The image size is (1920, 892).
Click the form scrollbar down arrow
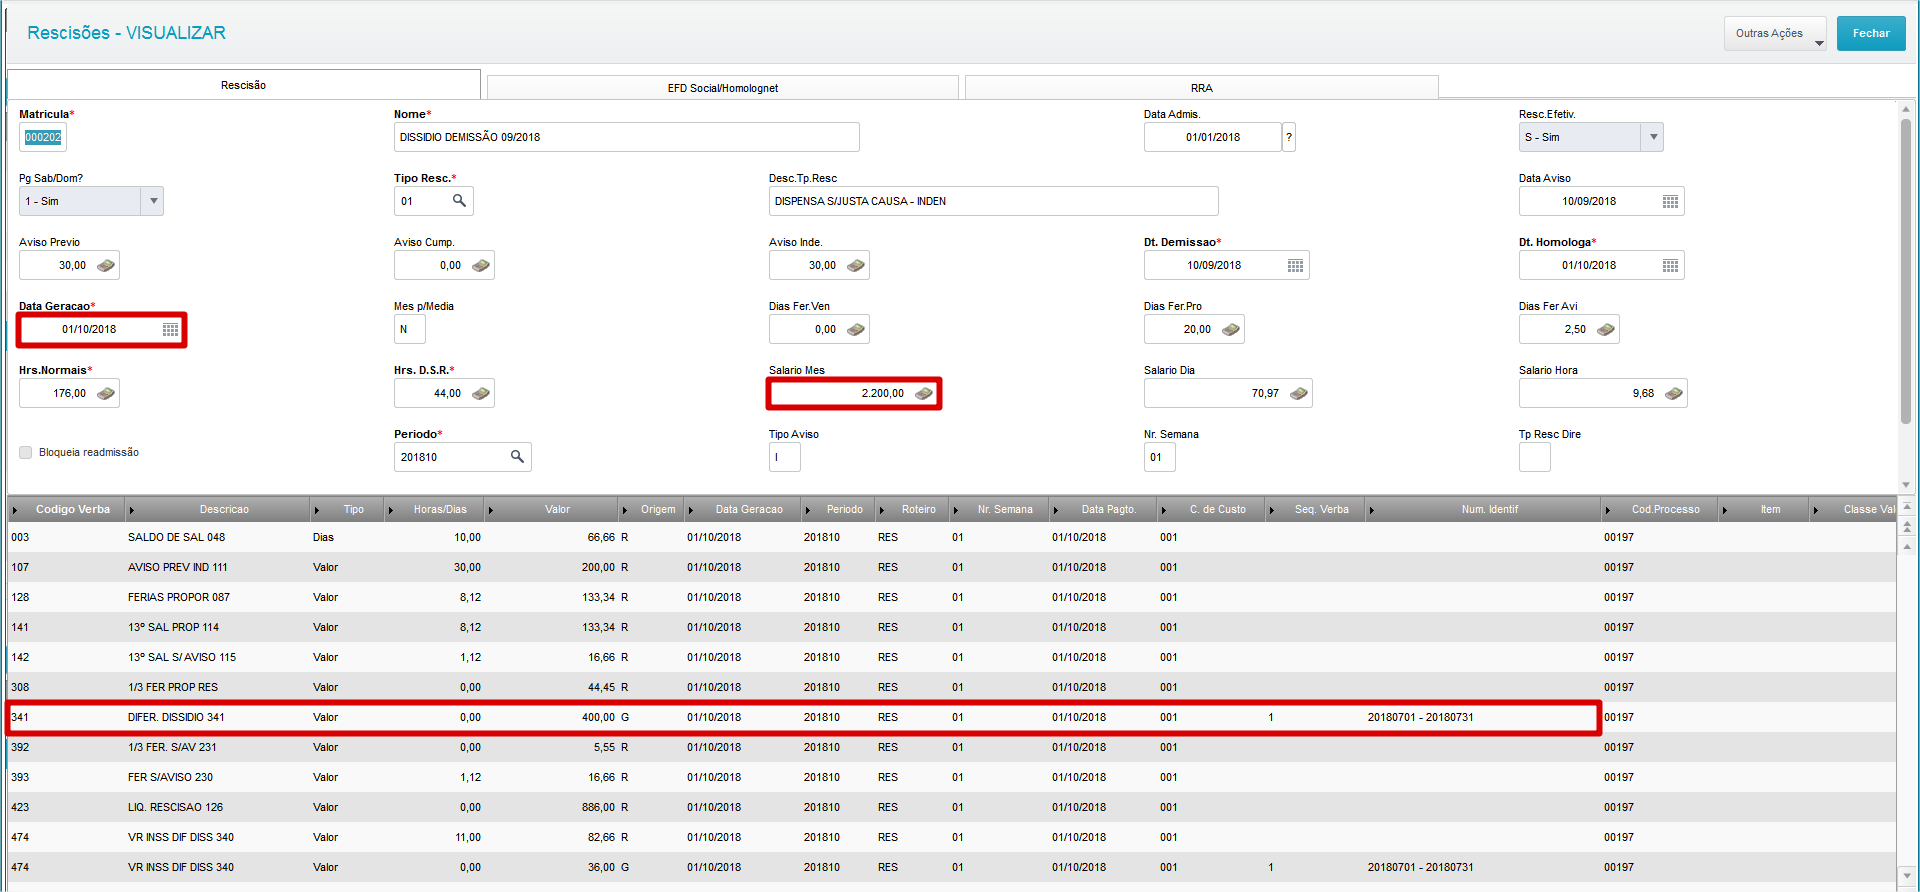point(1906,484)
